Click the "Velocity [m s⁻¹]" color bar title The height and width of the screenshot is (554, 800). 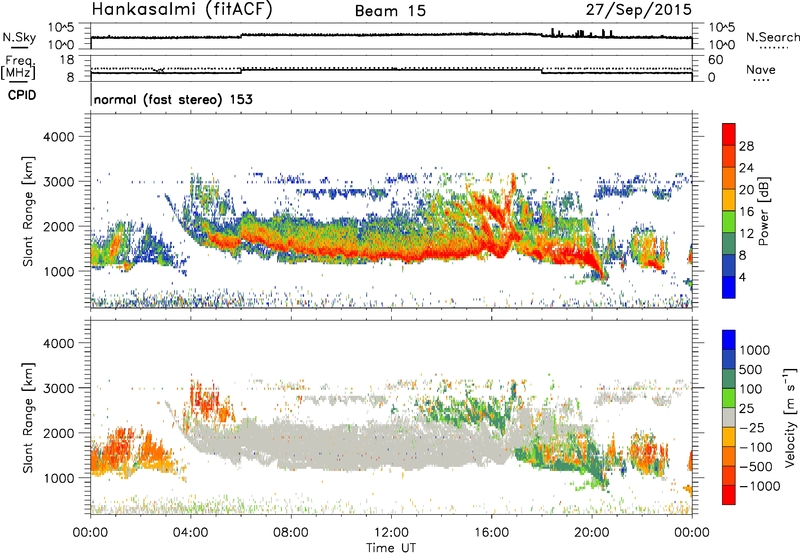pyautogui.click(x=790, y=417)
